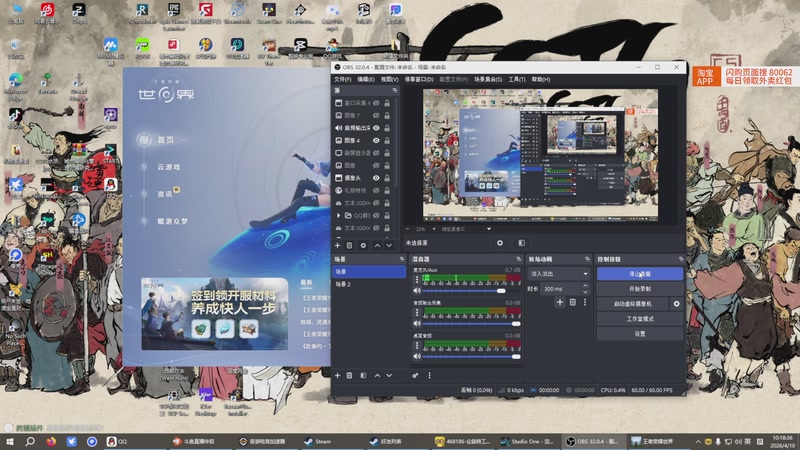Screen dimensions: 800x450
Task: Select 场景 2 in scenes list
Action: 368,284
